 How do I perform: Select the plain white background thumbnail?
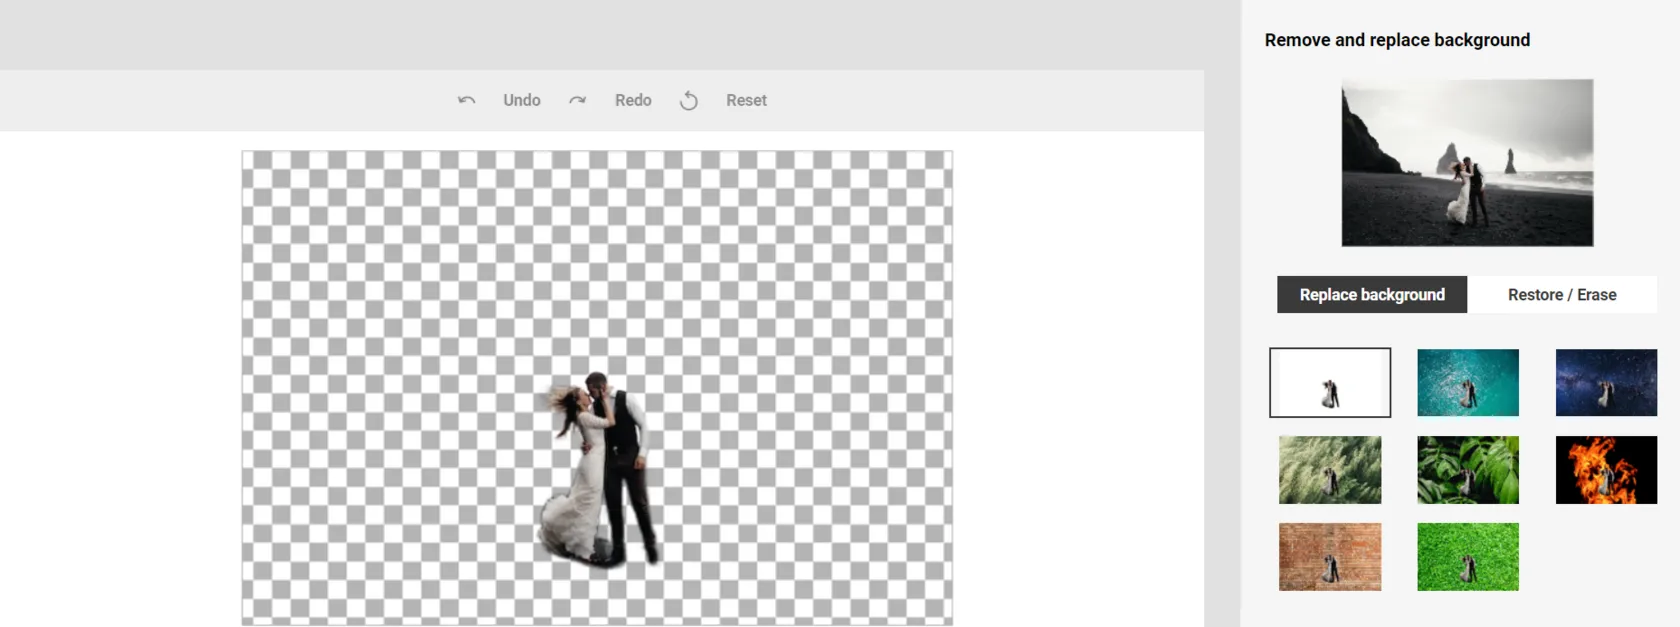coord(1329,383)
